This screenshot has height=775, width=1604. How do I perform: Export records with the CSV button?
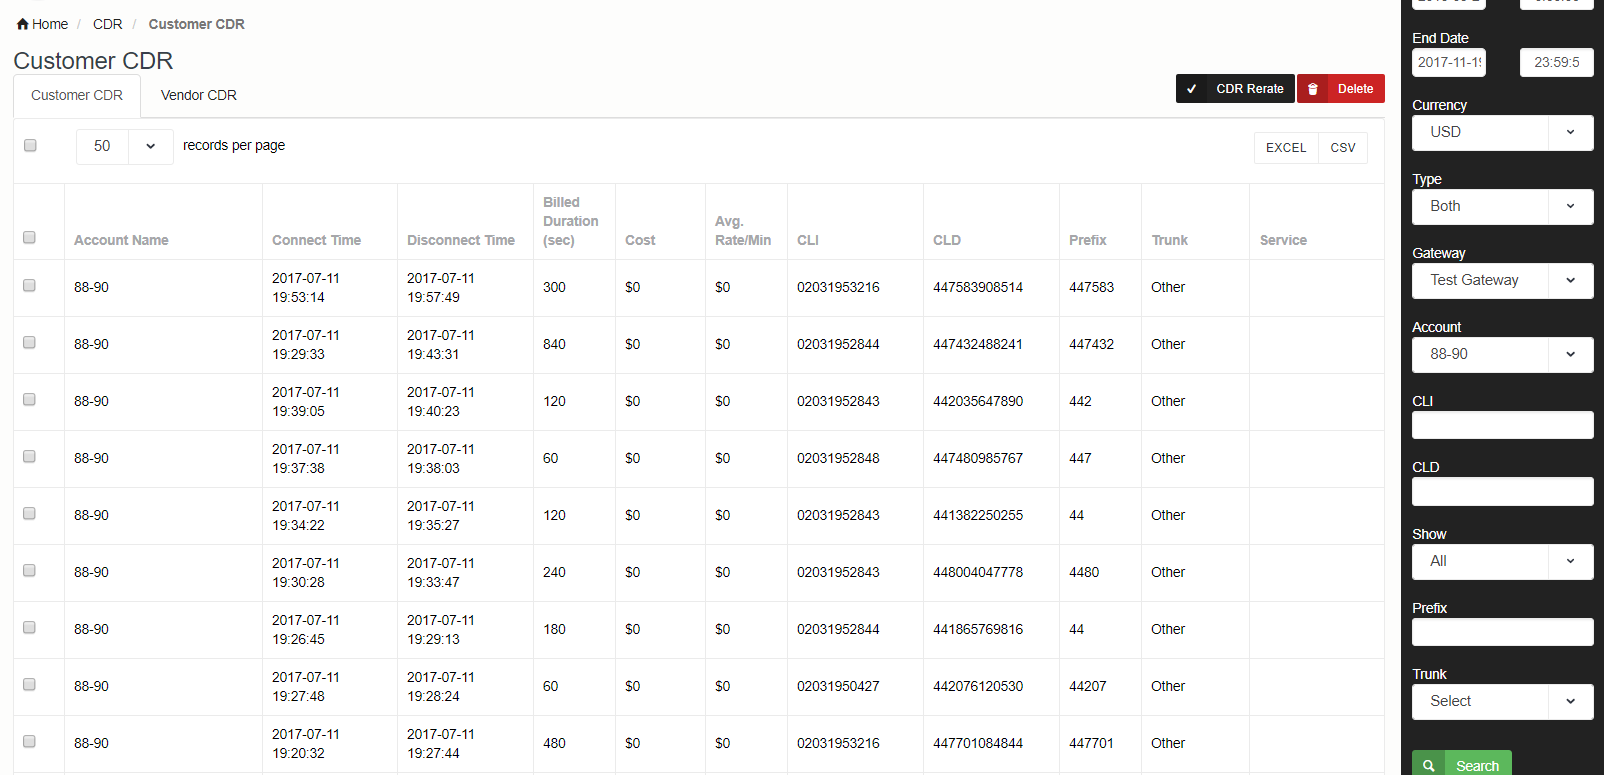point(1342,148)
